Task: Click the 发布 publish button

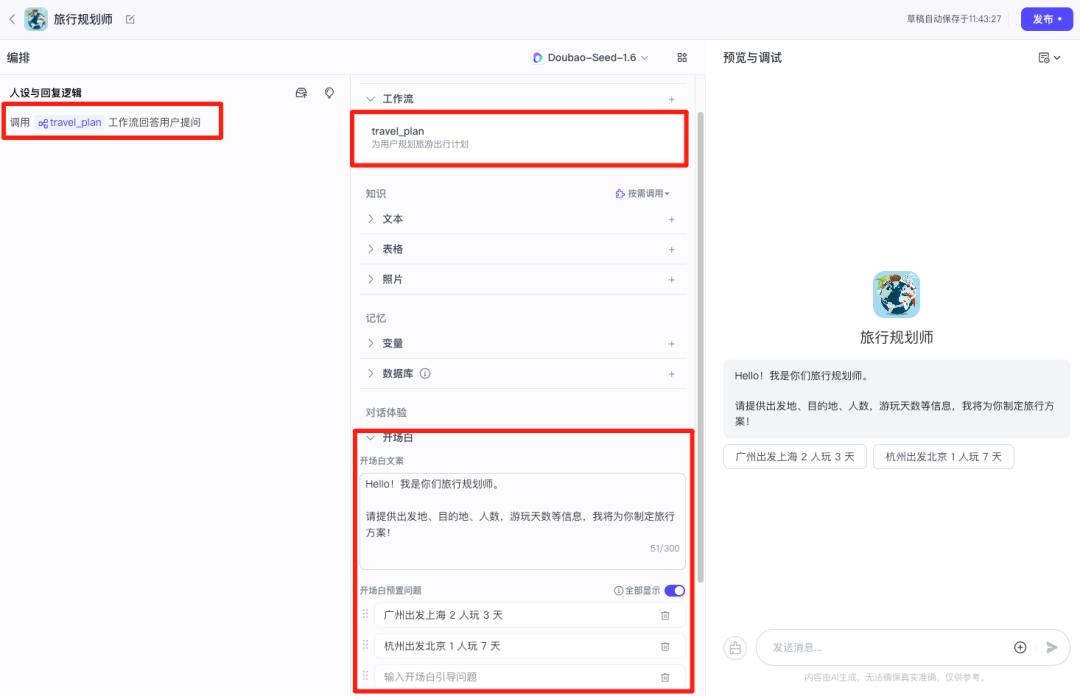Action: tap(1046, 18)
